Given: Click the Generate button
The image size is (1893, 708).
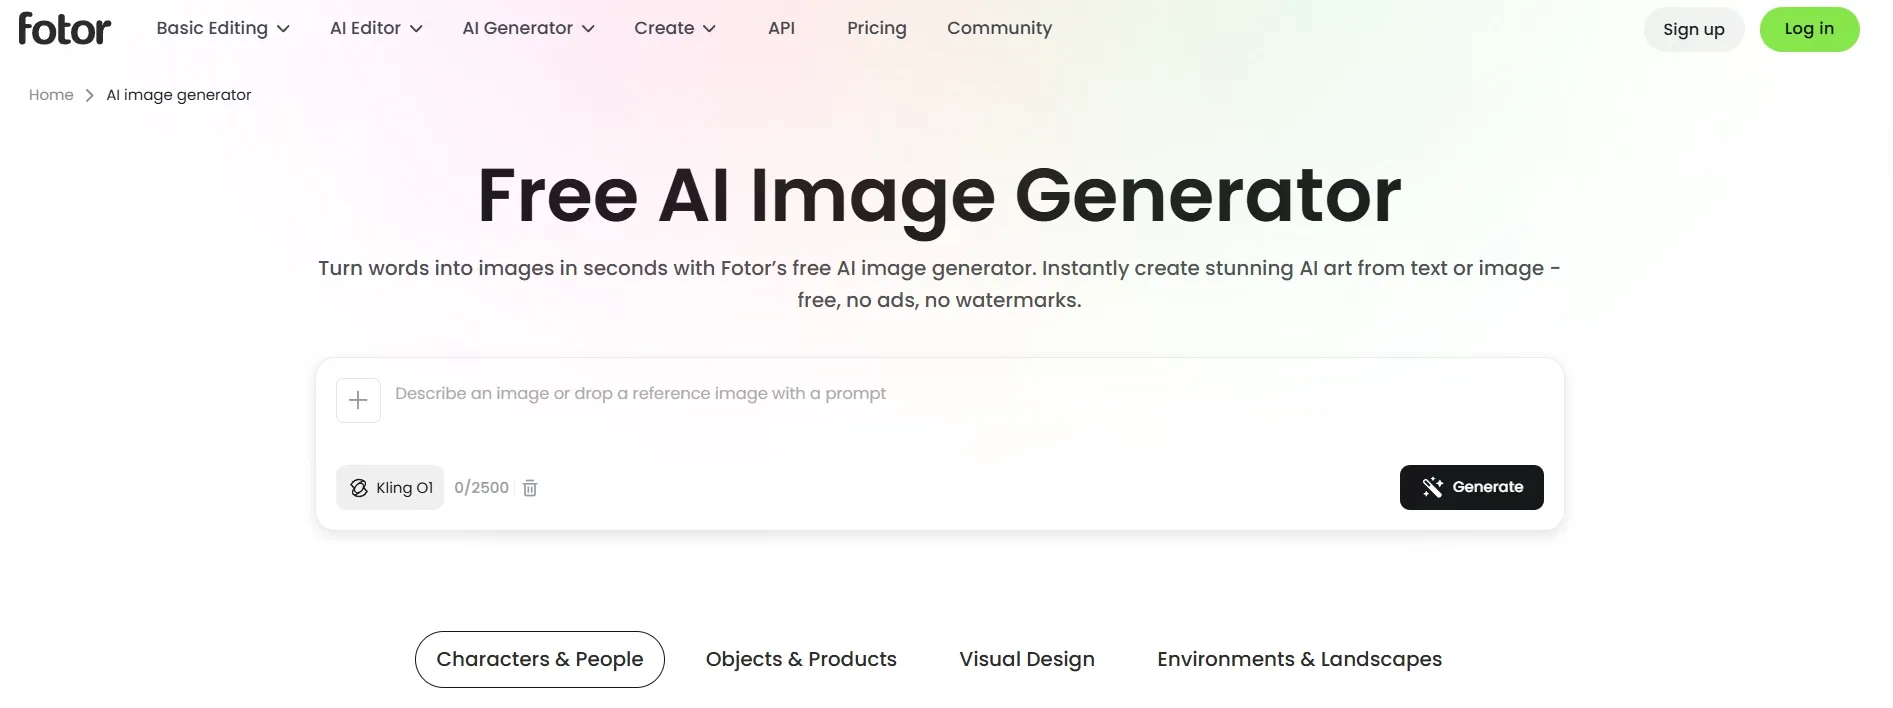Looking at the screenshot, I should [1471, 487].
